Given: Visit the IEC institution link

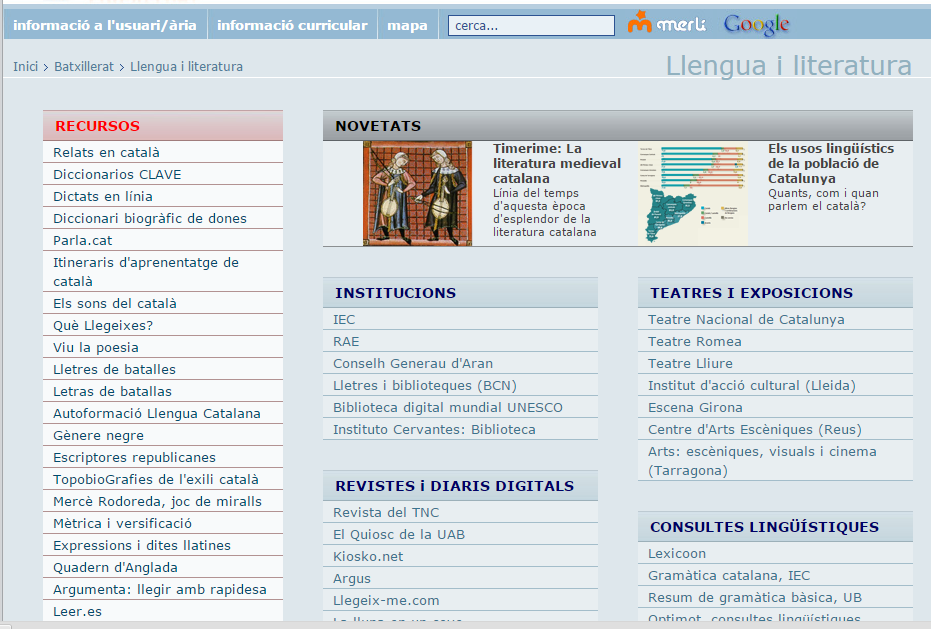Looking at the screenshot, I should [x=344, y=320].
